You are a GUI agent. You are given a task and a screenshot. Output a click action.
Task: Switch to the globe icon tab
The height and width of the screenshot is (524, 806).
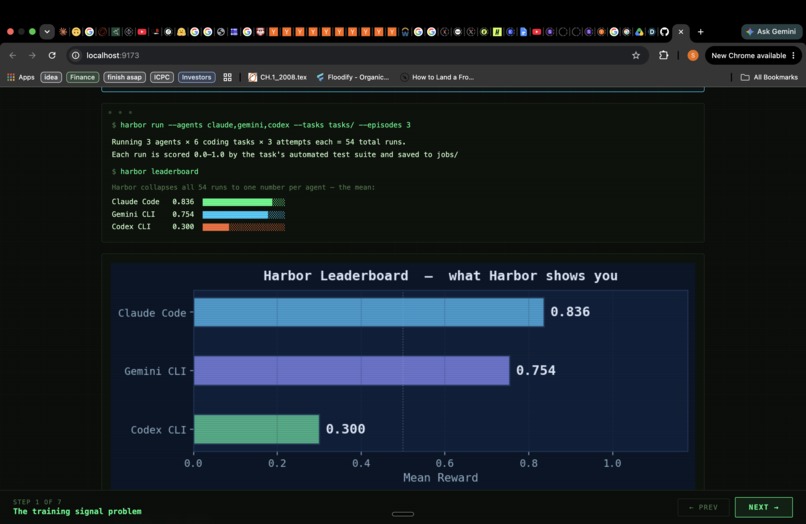(x=221, y=32)
